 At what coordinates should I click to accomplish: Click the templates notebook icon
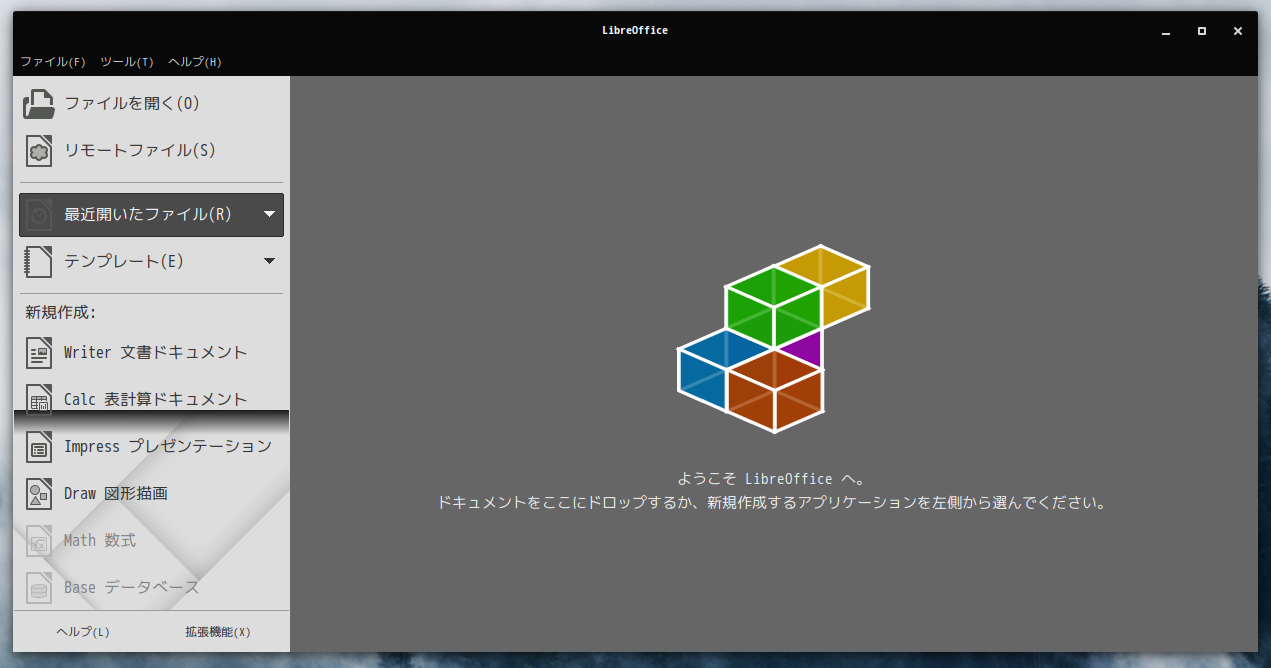[x=39, y=262]
